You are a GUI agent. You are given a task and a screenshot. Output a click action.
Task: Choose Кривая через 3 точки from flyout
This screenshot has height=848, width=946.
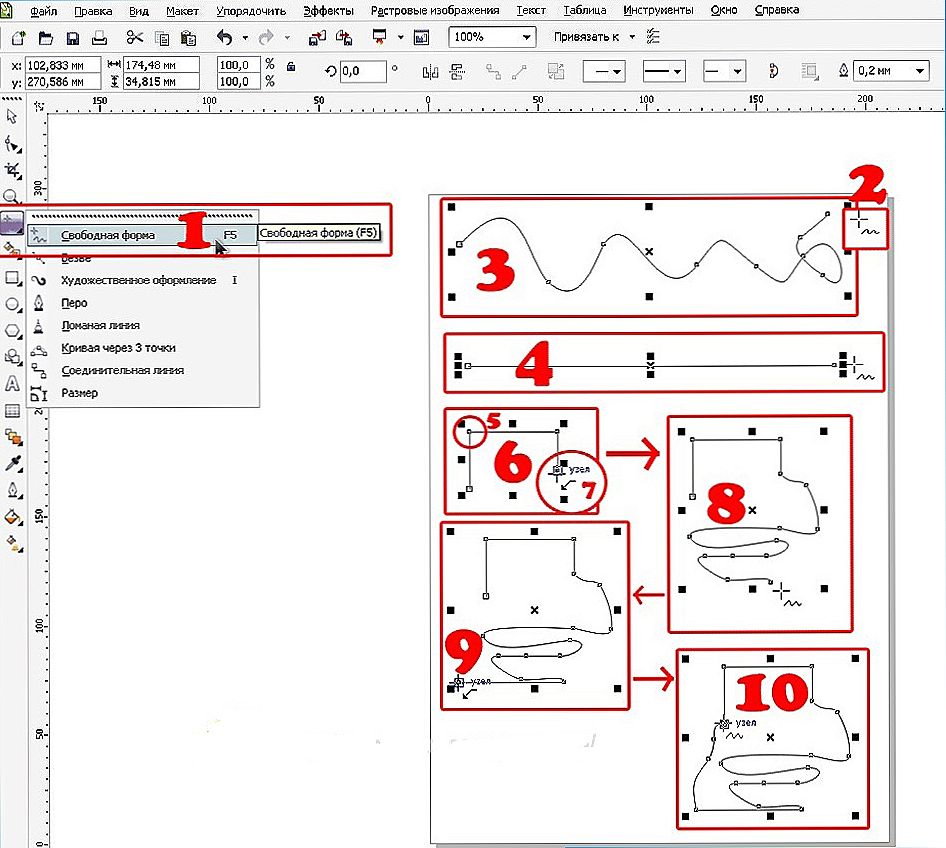[142, 348]
